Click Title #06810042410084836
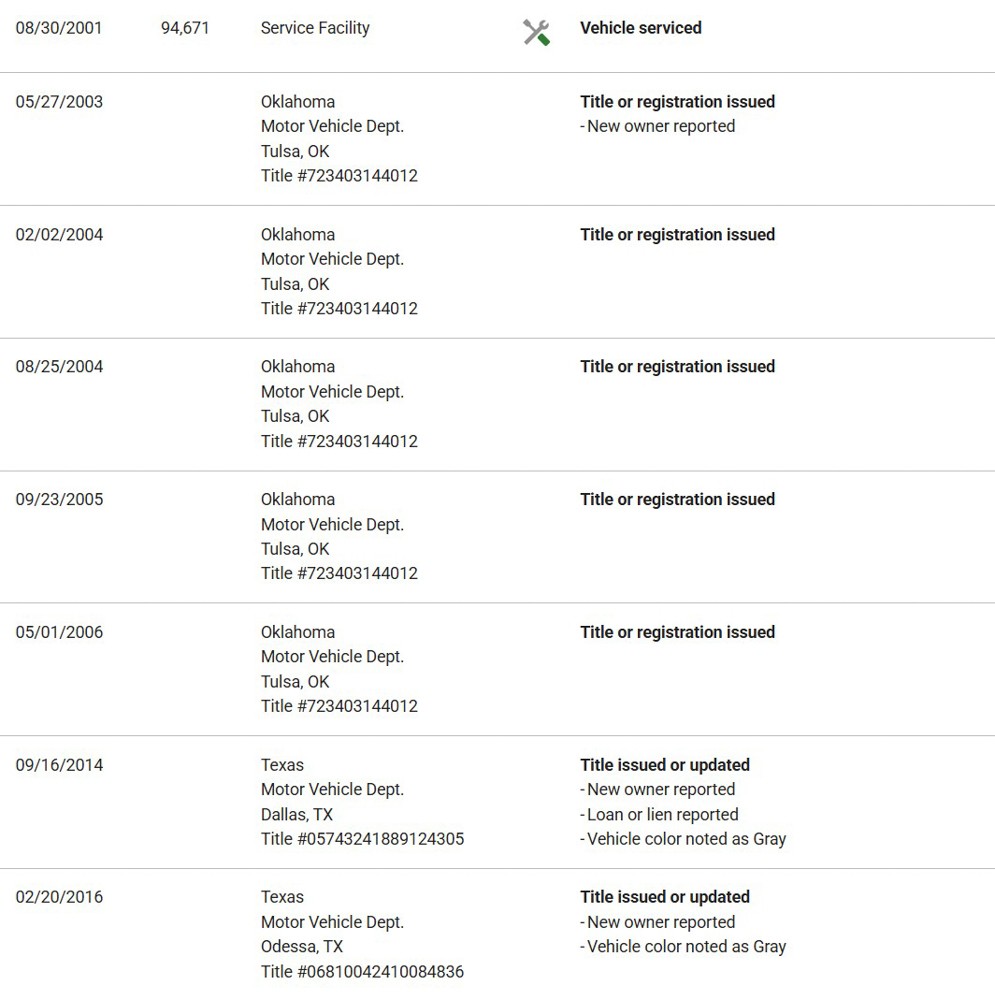The image size is (995, 1000). [362, 971]
